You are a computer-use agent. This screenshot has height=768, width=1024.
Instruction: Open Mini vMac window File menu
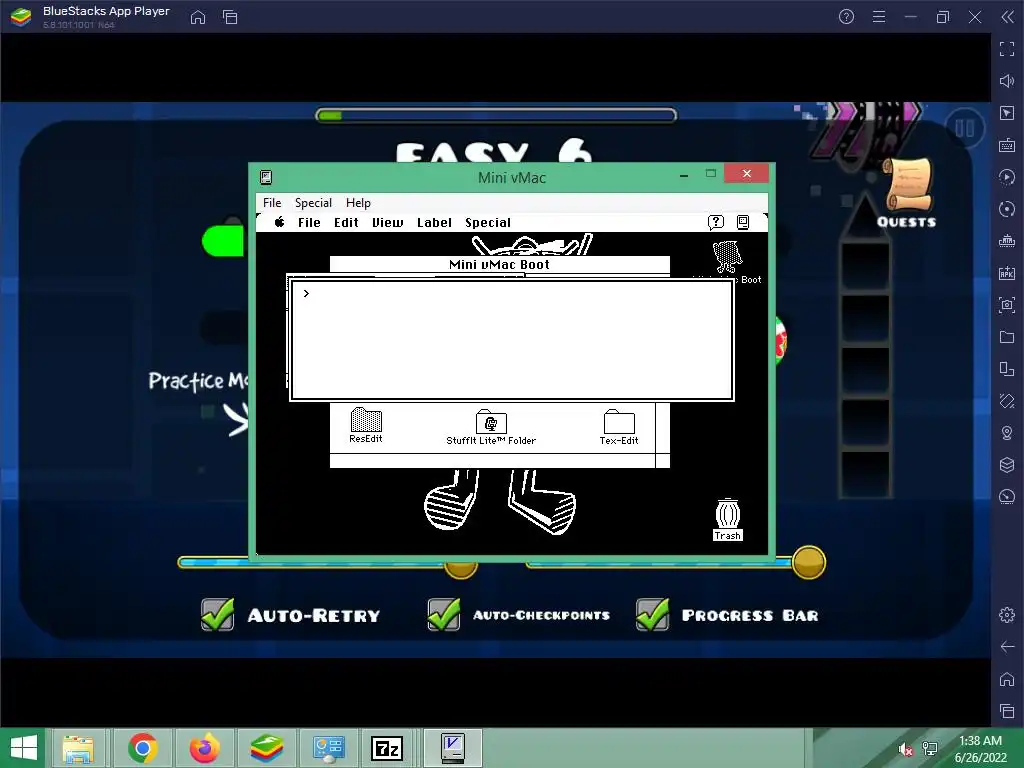coord(272,202)
